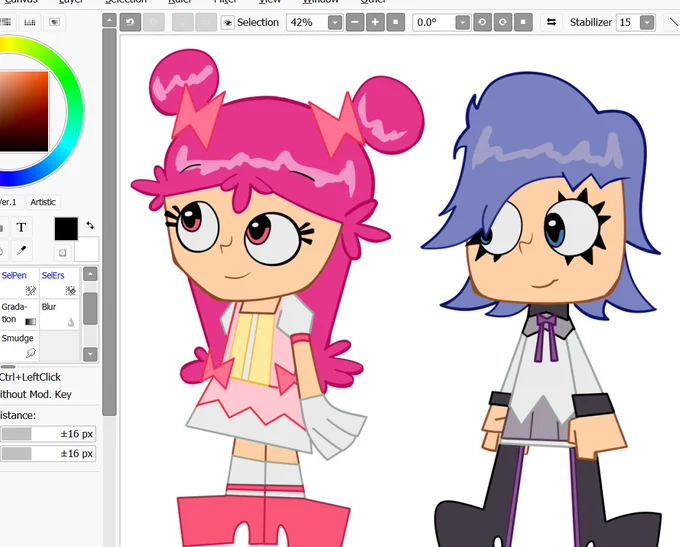The height and width of the screenshot is (547, 680).
Task: Reset zoom with the square button after plus
Action: 396,22
